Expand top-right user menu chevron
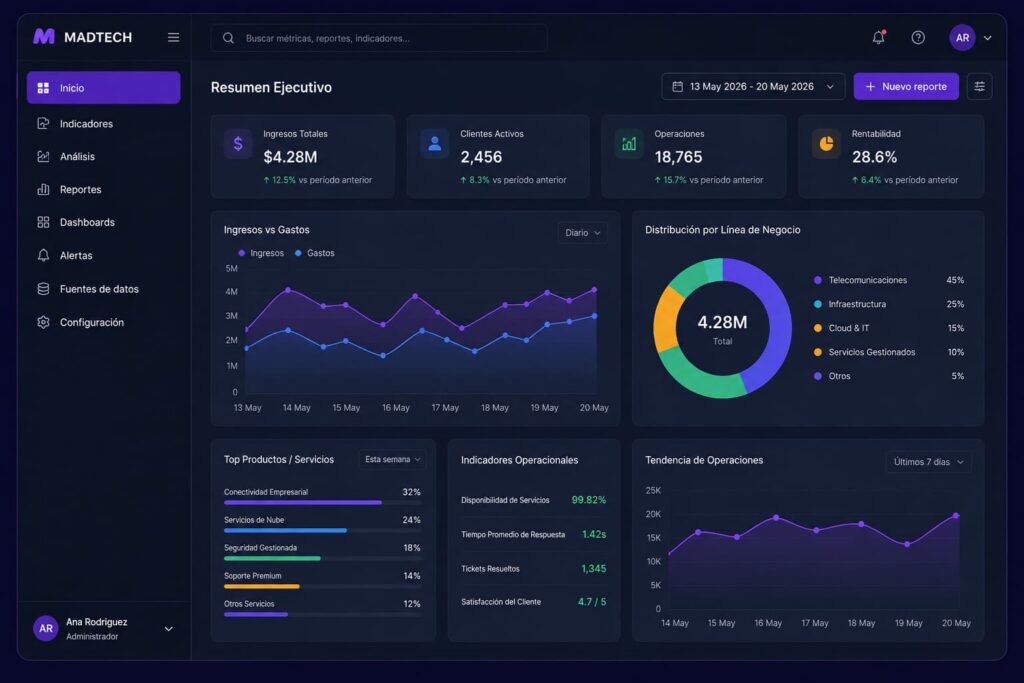1024x683 pixels. (987, 38)
